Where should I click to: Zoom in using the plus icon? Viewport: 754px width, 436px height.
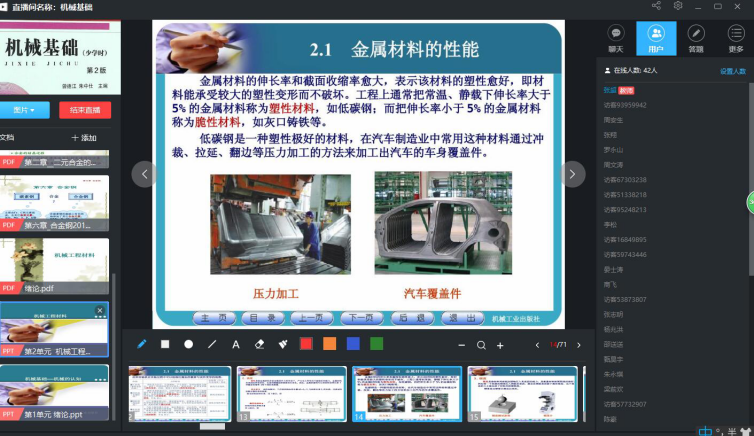tap(500, 345)
